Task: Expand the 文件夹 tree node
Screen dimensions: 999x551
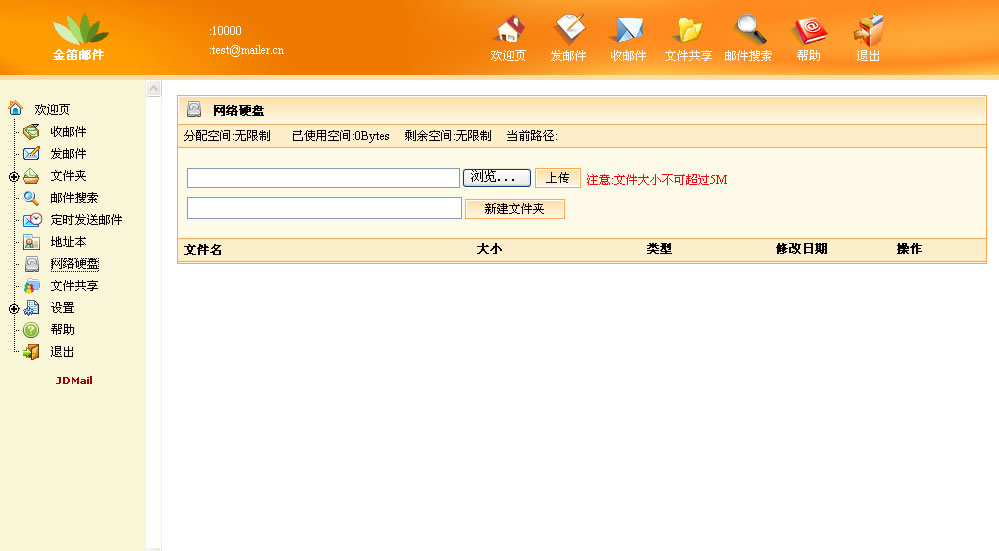Action: (x=14, y=177)
